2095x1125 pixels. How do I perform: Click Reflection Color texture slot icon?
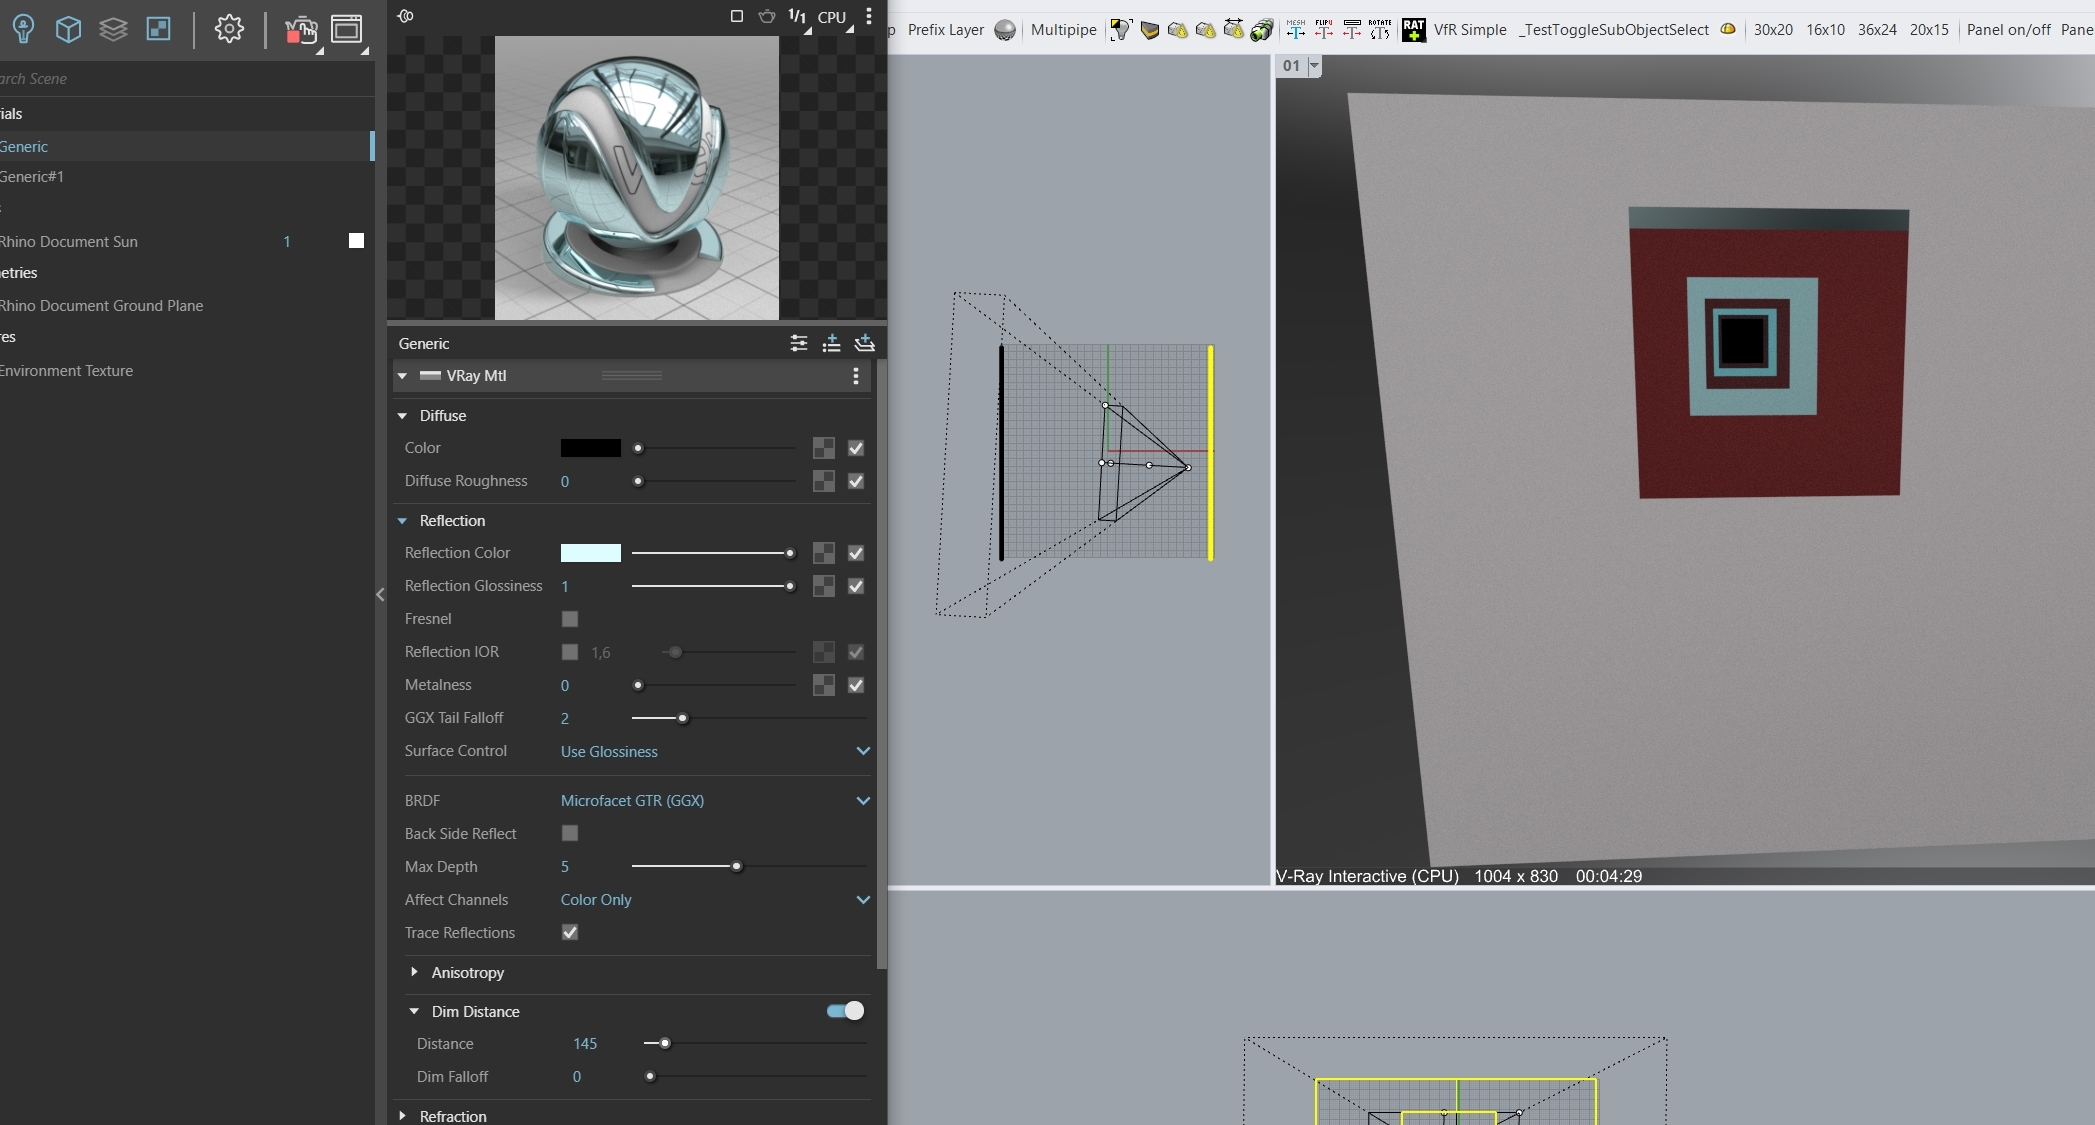(823, 553)
